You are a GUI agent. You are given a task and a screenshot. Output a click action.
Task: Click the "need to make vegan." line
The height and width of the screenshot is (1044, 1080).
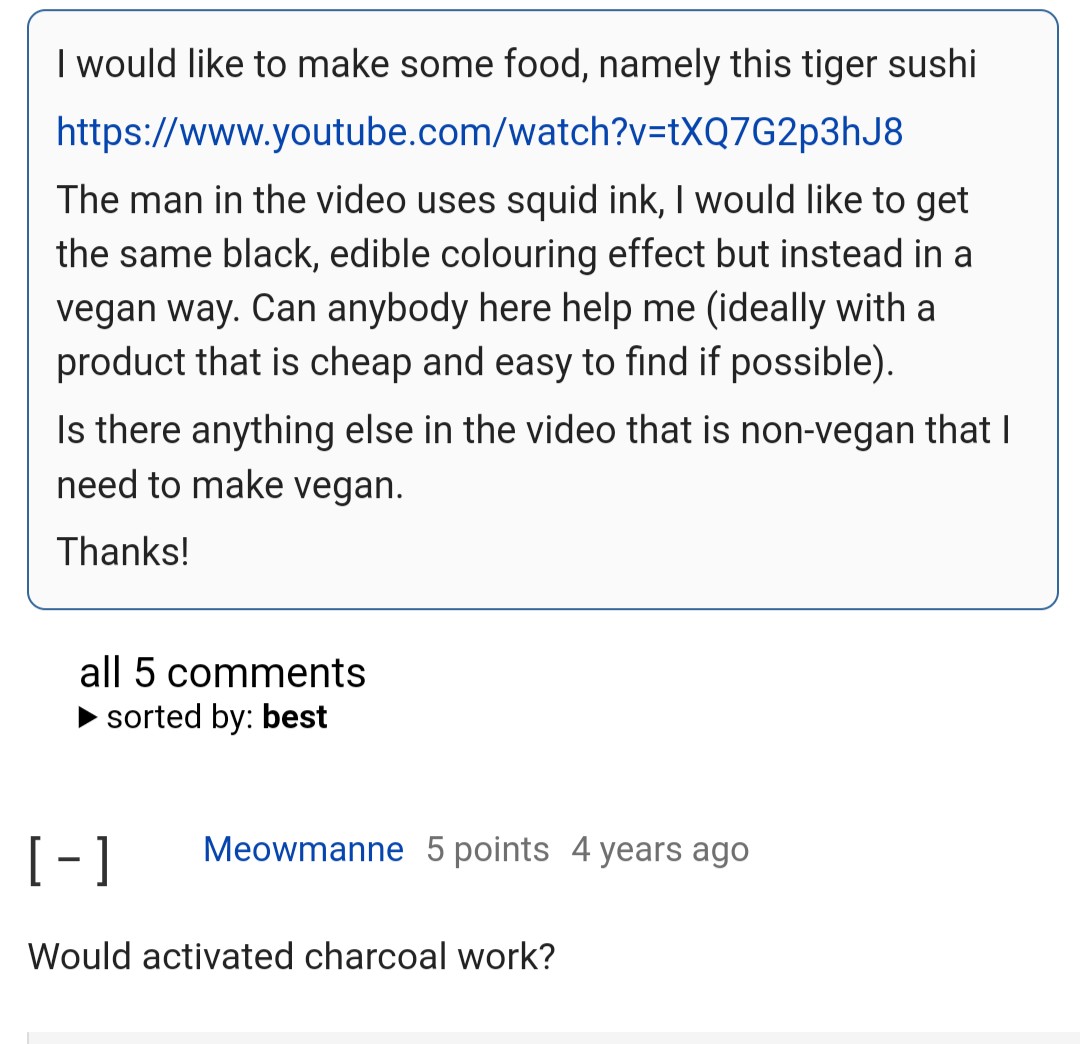coord(230,485)
